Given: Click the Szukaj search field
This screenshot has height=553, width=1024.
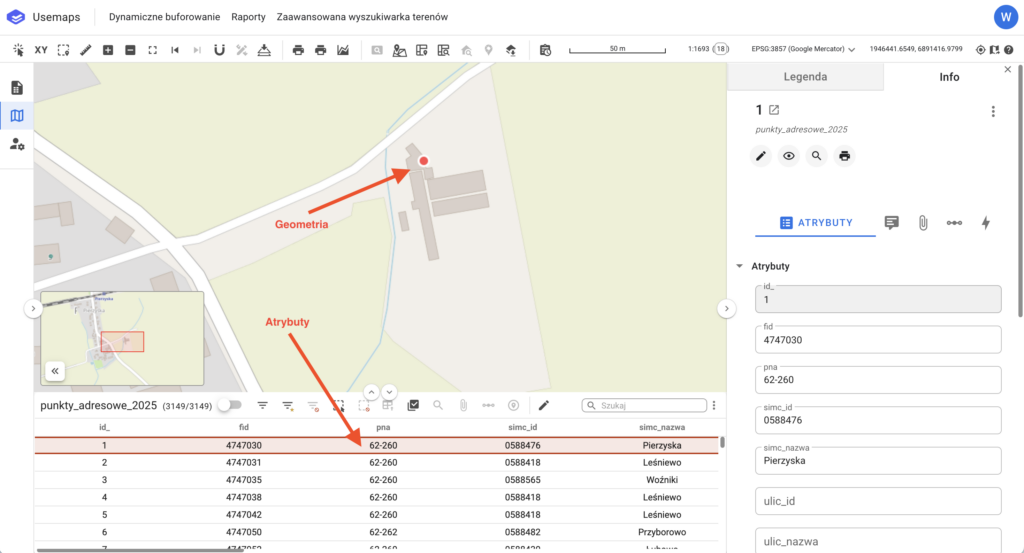Looking at the screenshot, I should 648,406.
